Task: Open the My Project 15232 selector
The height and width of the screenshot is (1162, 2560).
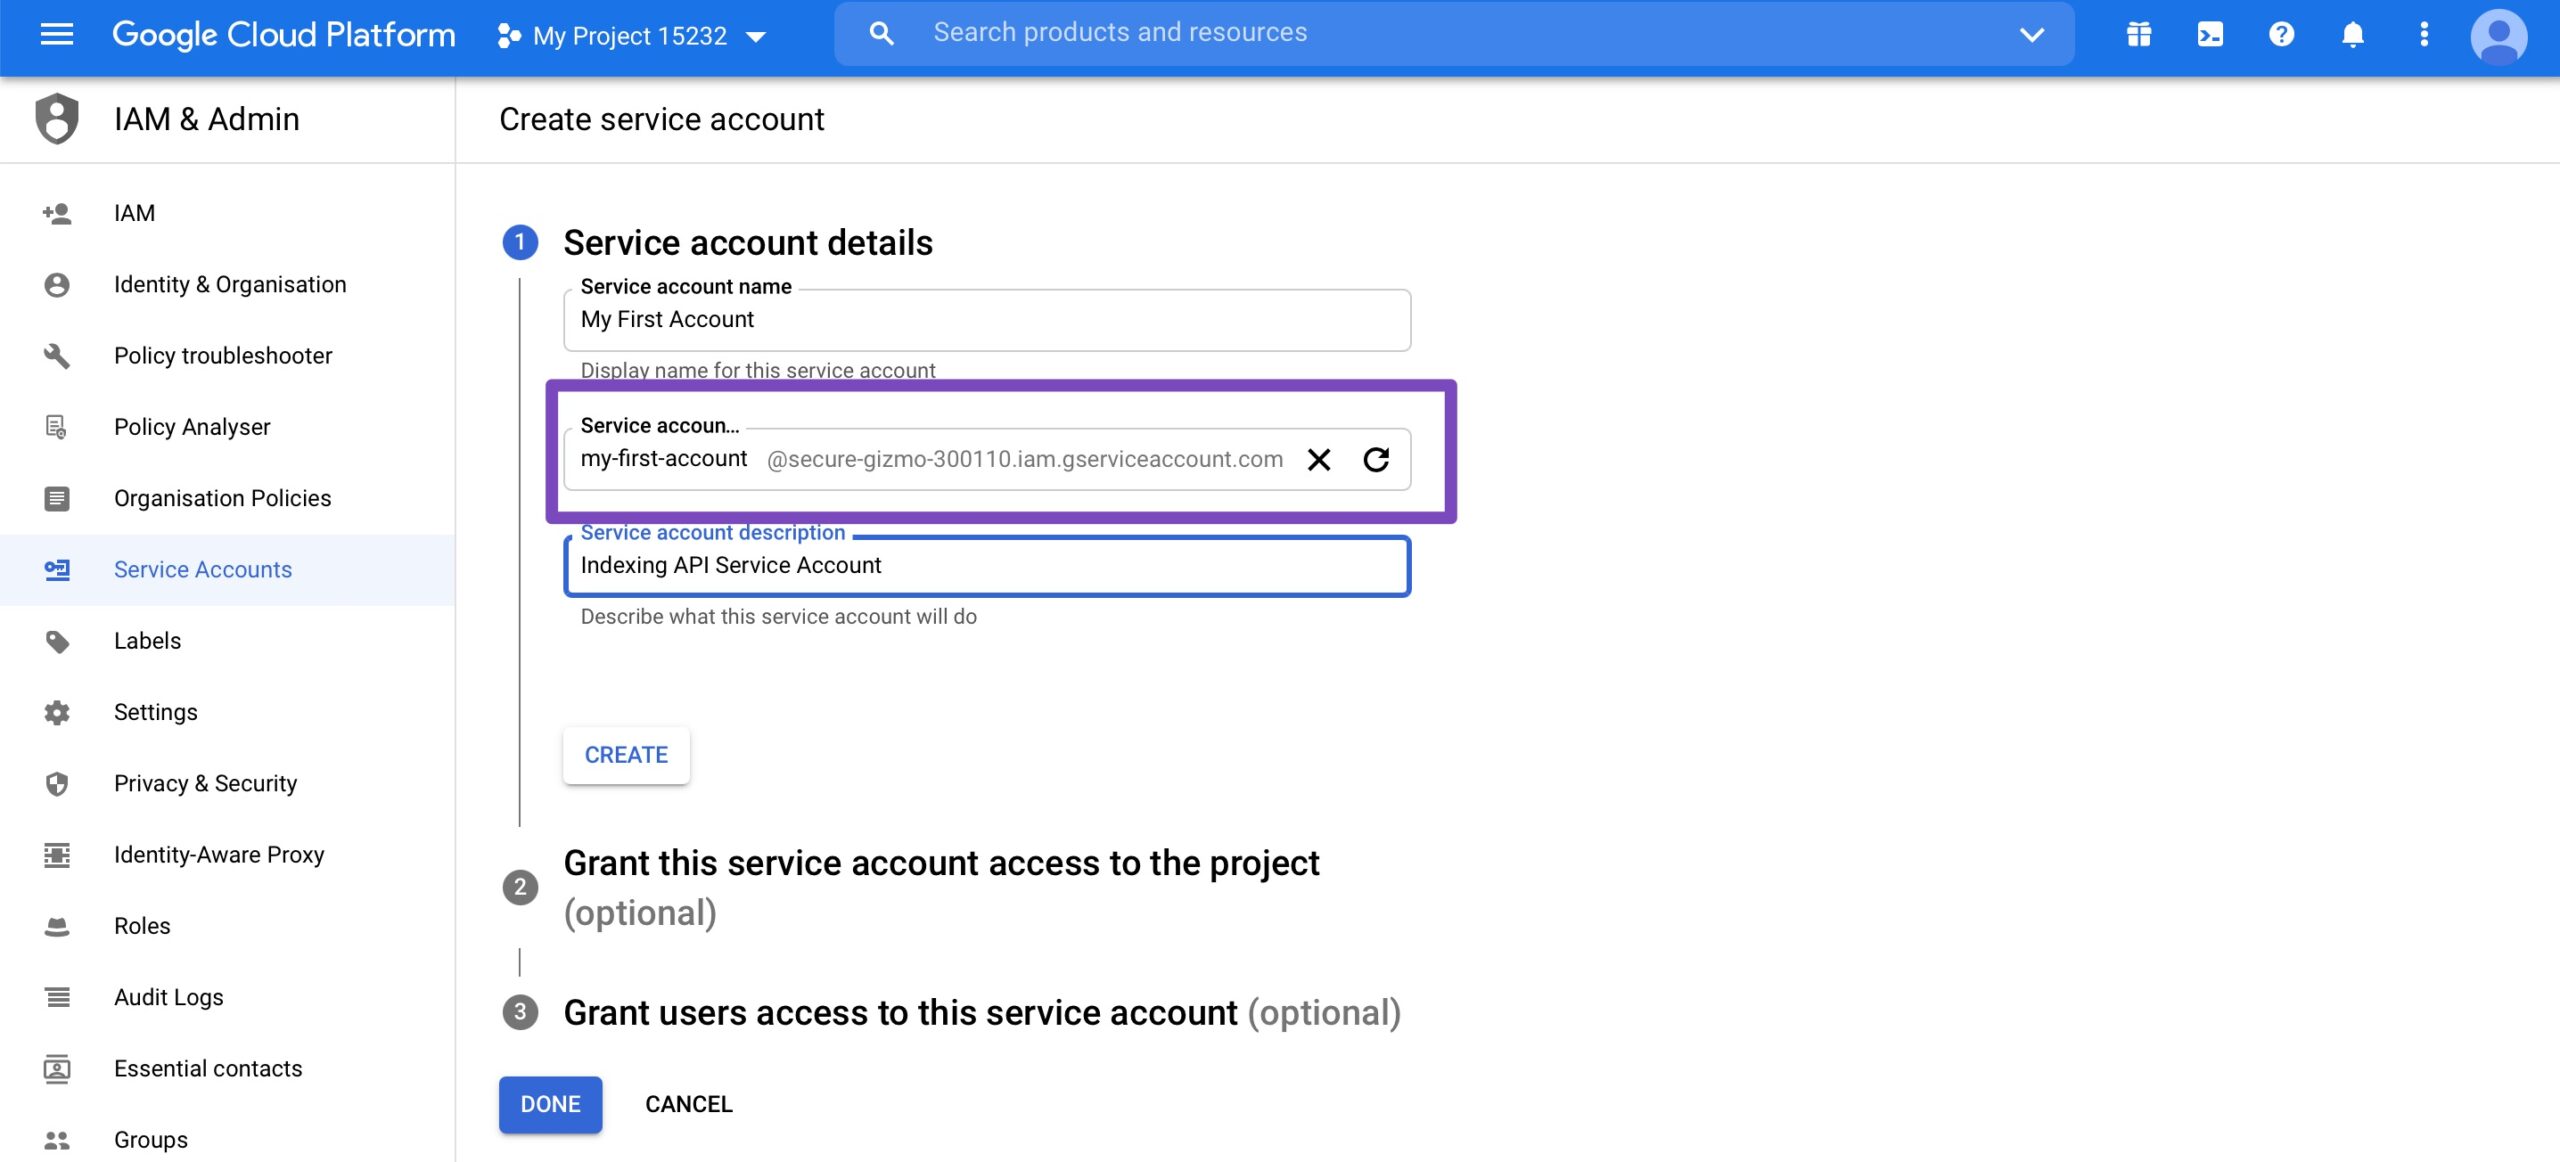Action: 632,36
